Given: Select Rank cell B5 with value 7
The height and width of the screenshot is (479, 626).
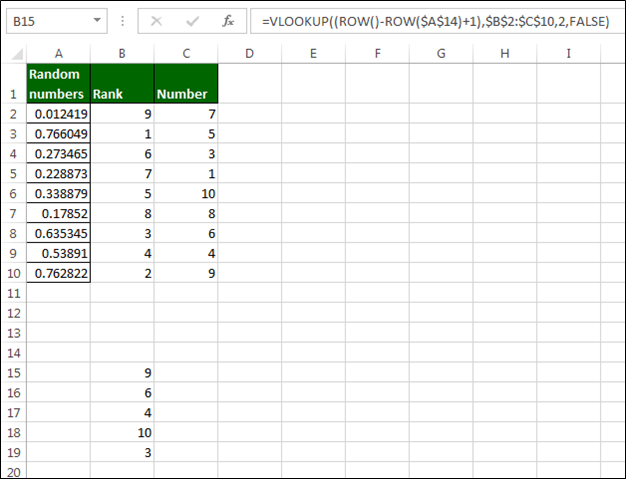Looking at the screenshot, I should click(122, 174).
